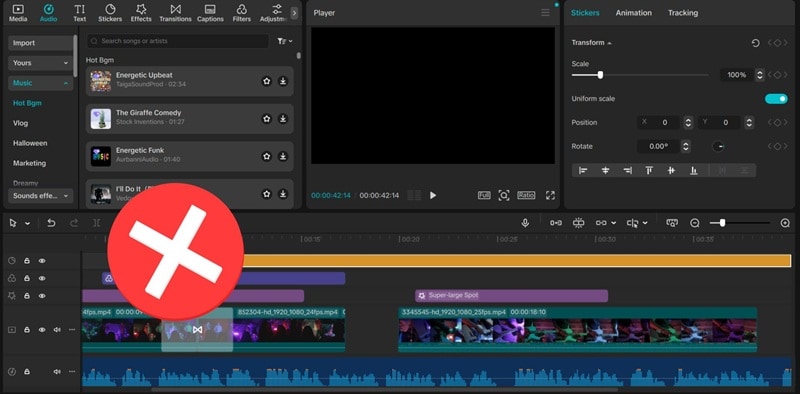Open the Player panel menu

click(545, 13)
